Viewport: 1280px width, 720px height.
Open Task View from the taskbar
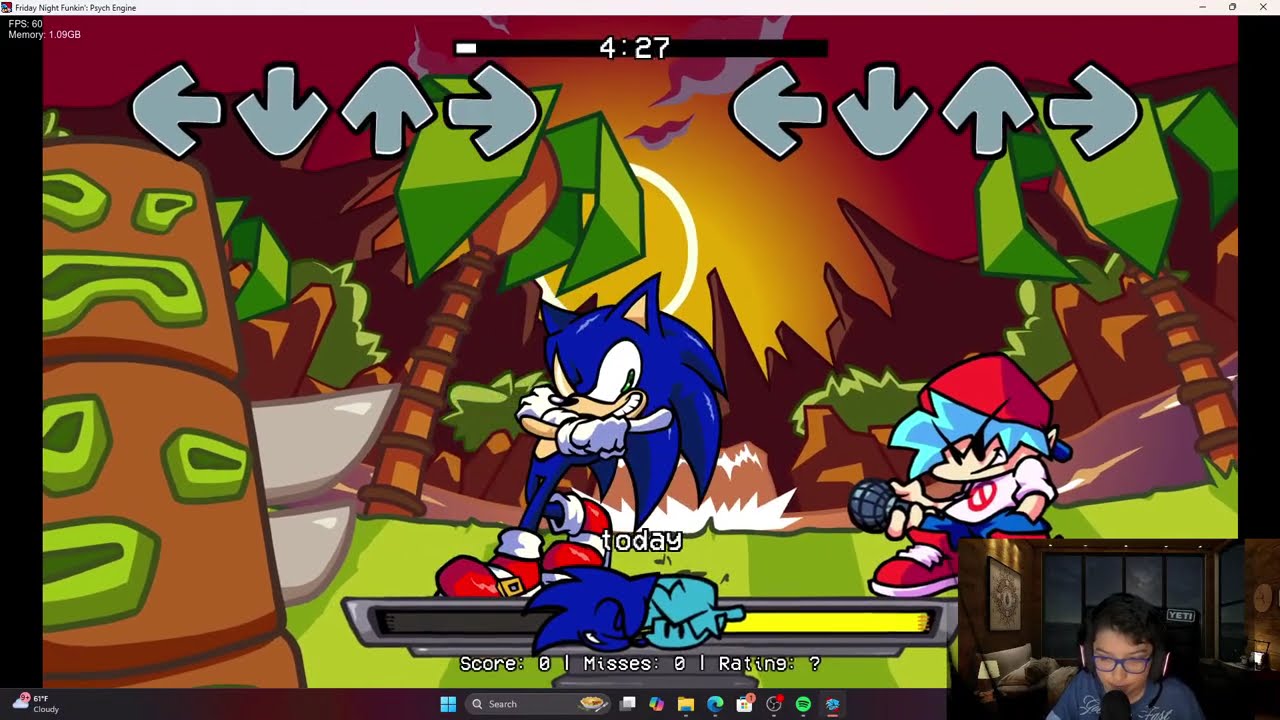coord(628,704)
